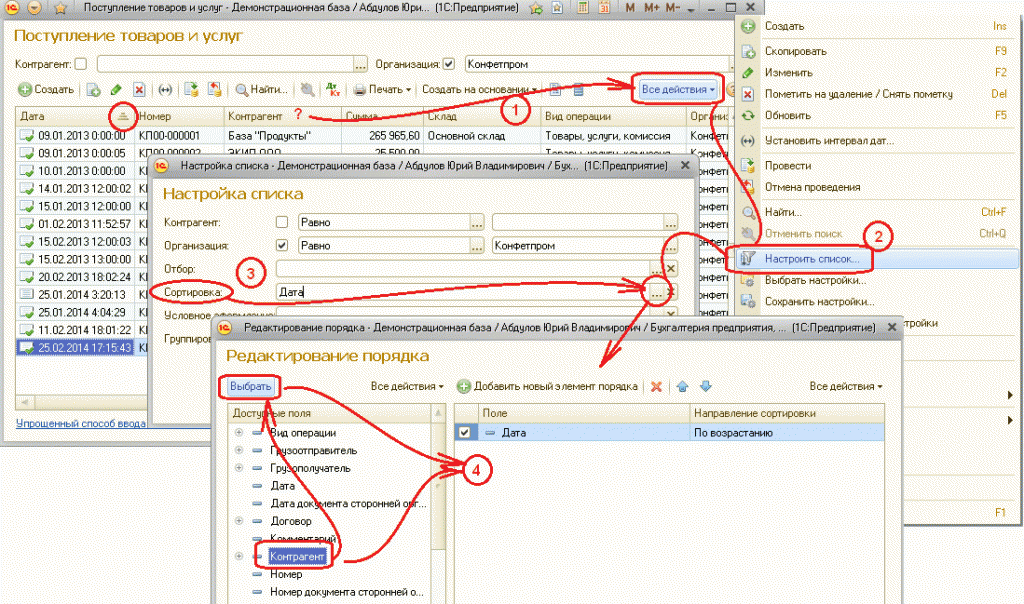
Task: Uncheck the Организация checkbox in main form
Action: tap(449, 64)
